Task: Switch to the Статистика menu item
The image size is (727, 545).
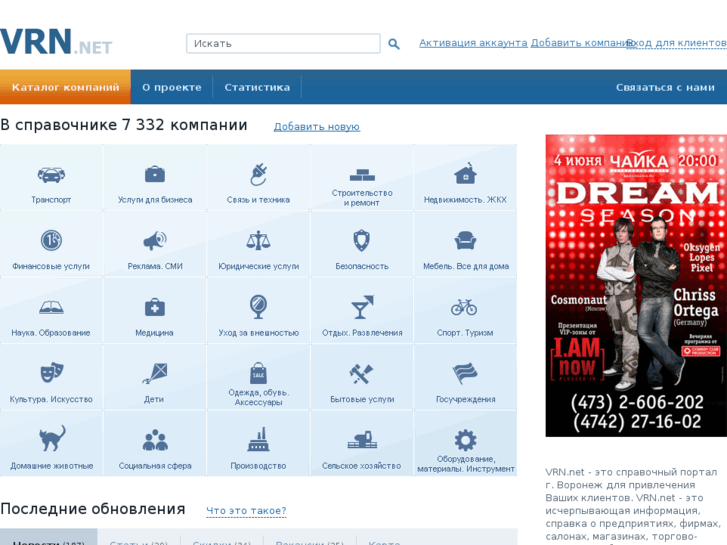Action: pyautogui.click(x=257, y=87)
